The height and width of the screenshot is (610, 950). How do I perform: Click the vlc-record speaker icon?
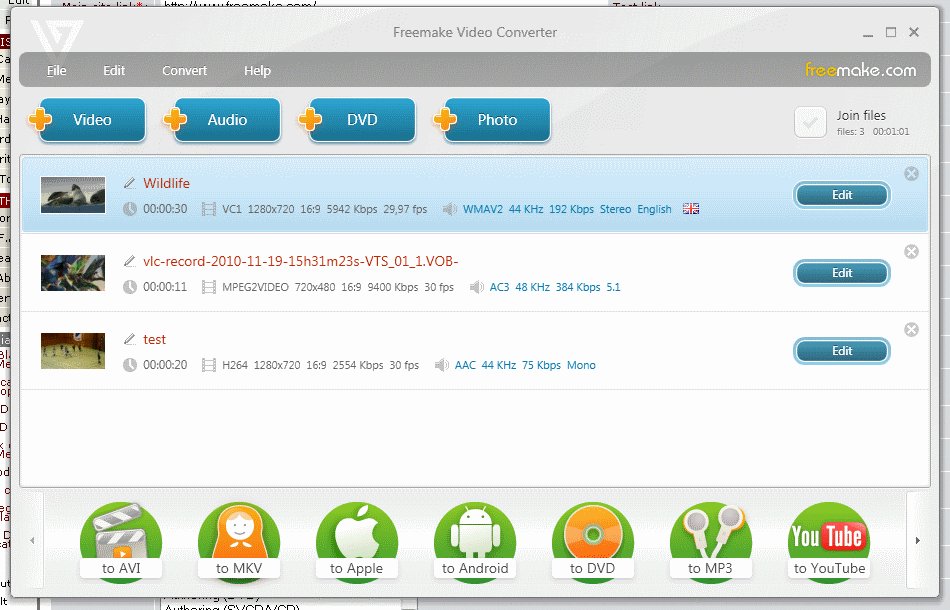point(477,287)
